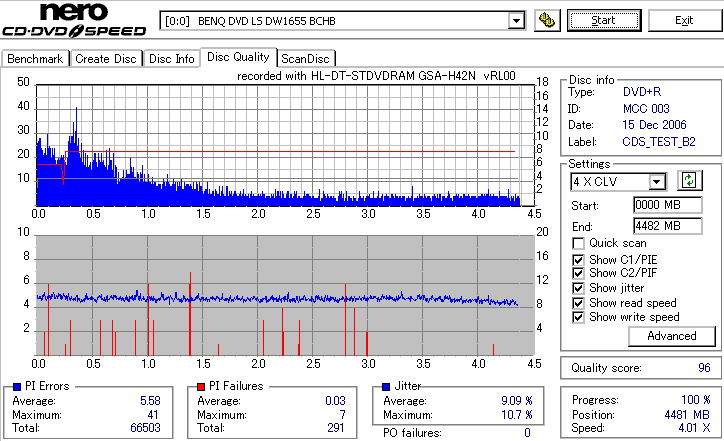This screenshot has width=724, height=441.
Task: Uncheck Show jitter option
Action: pos(578,288)
